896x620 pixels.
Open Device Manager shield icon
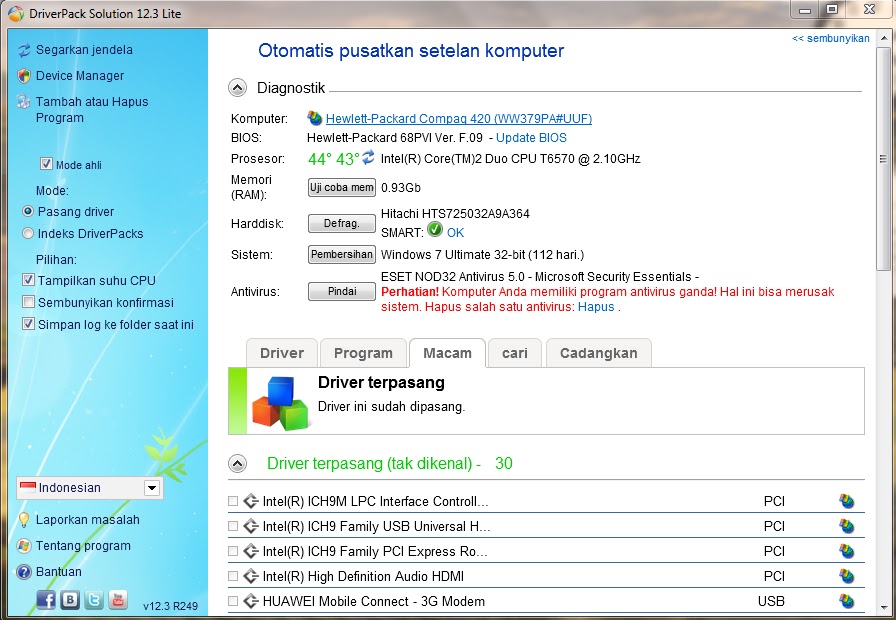[24, 76]
